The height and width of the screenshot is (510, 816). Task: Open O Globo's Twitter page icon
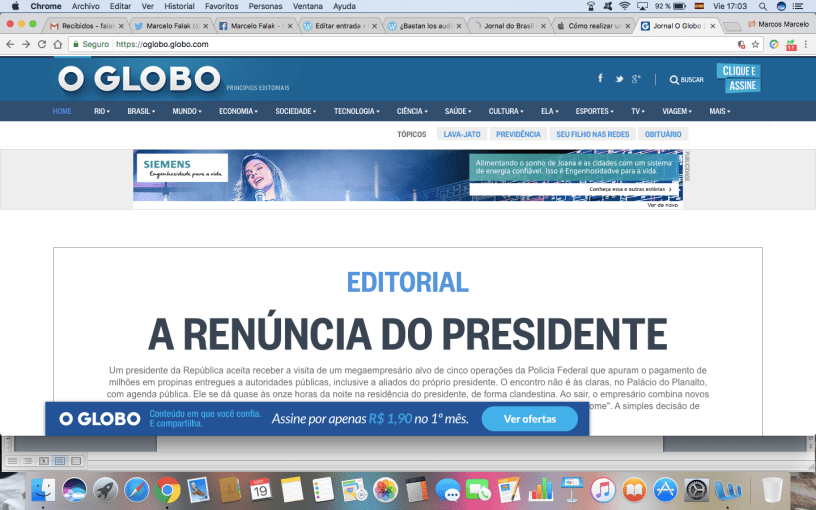pyautogui.click(x=620, y=79)
